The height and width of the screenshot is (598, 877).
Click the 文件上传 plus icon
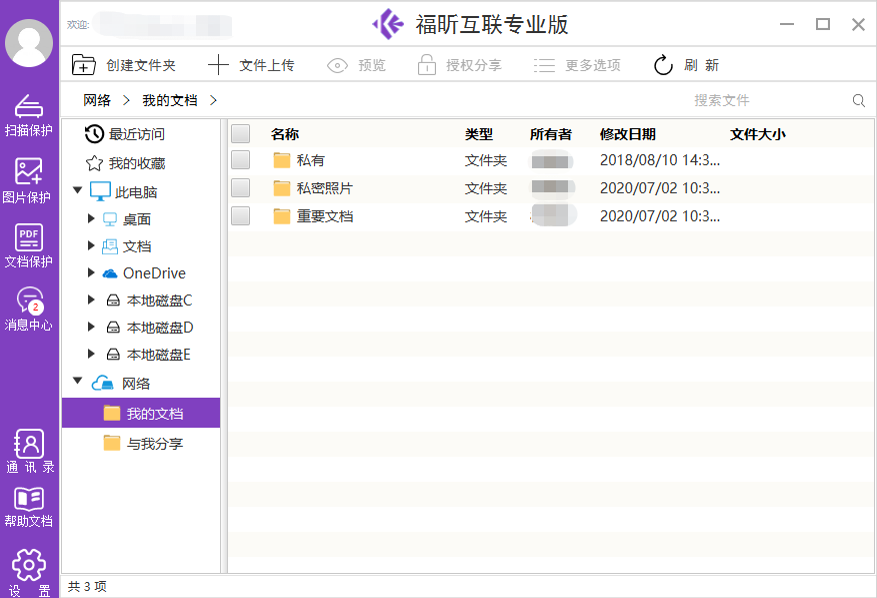pos(218,65)
